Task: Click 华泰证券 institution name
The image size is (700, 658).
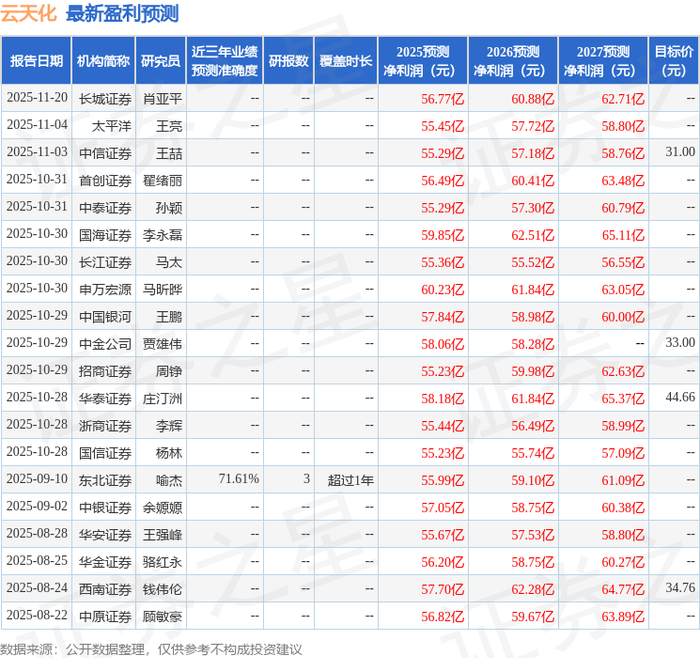Action: click(x=105, y=398)
